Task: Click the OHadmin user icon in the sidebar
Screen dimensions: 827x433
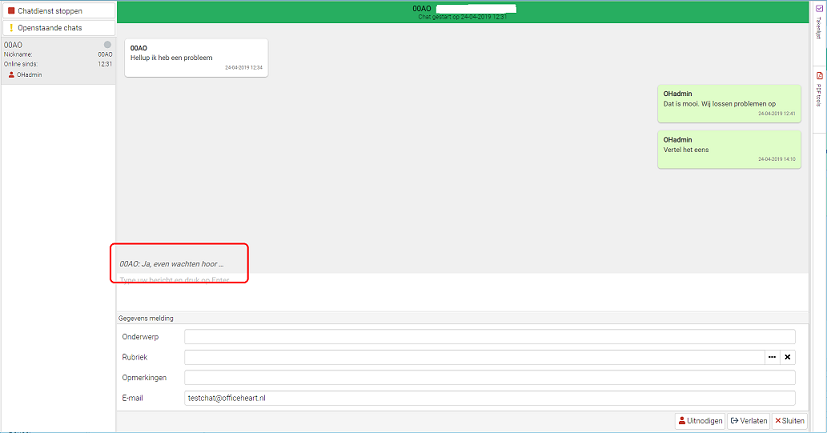Action: point(11,75)
